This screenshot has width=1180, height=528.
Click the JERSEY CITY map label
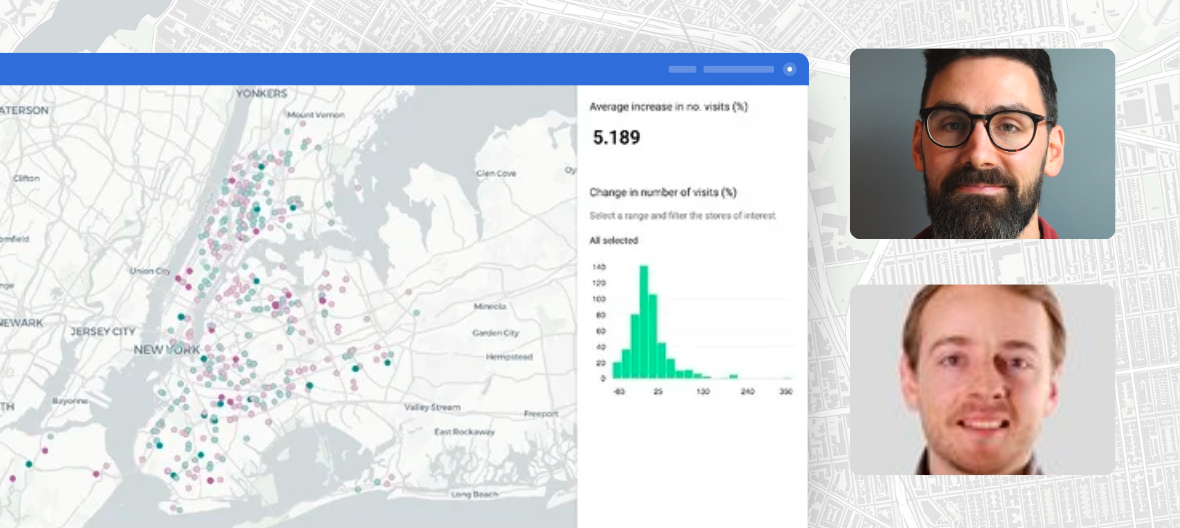[103, 331]
